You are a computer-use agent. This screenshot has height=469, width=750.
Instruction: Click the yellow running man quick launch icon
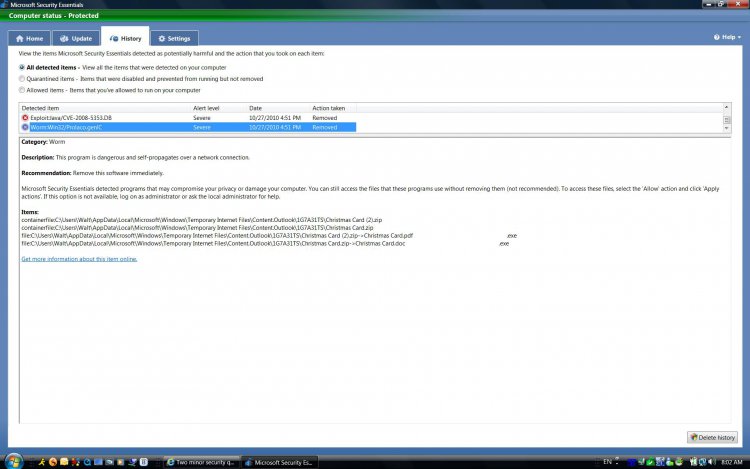click(x=42, y=462)
